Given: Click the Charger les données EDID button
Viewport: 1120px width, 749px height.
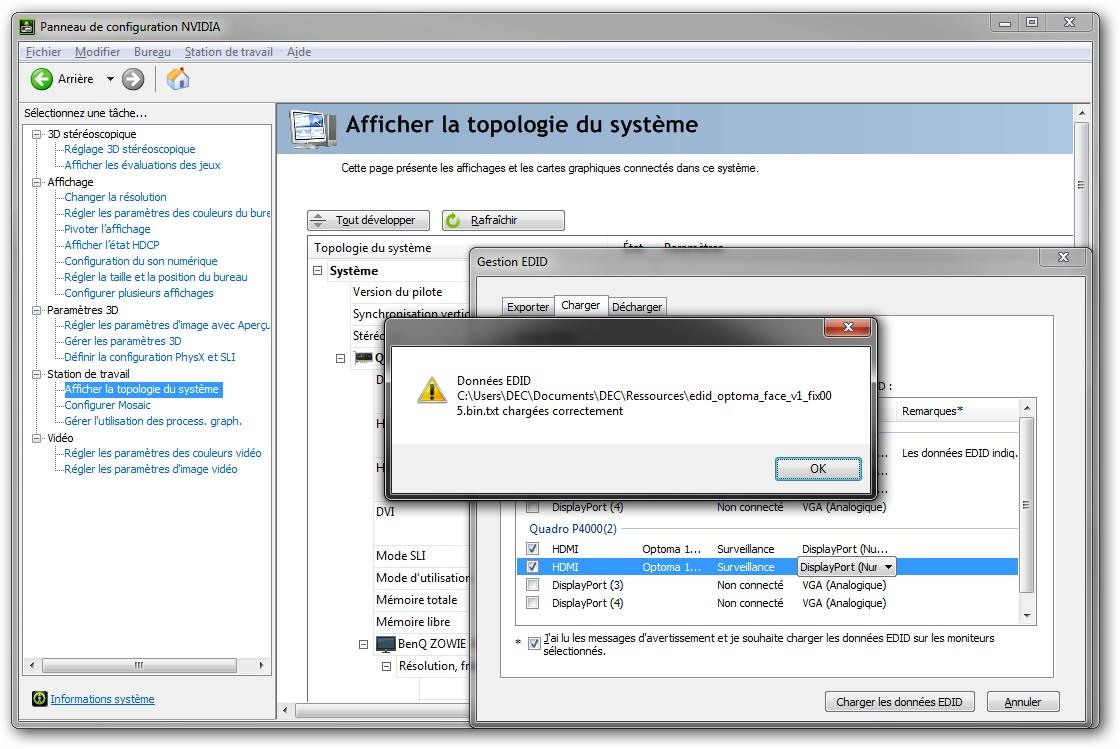Looking at the screenshot, I should (899, 702).
